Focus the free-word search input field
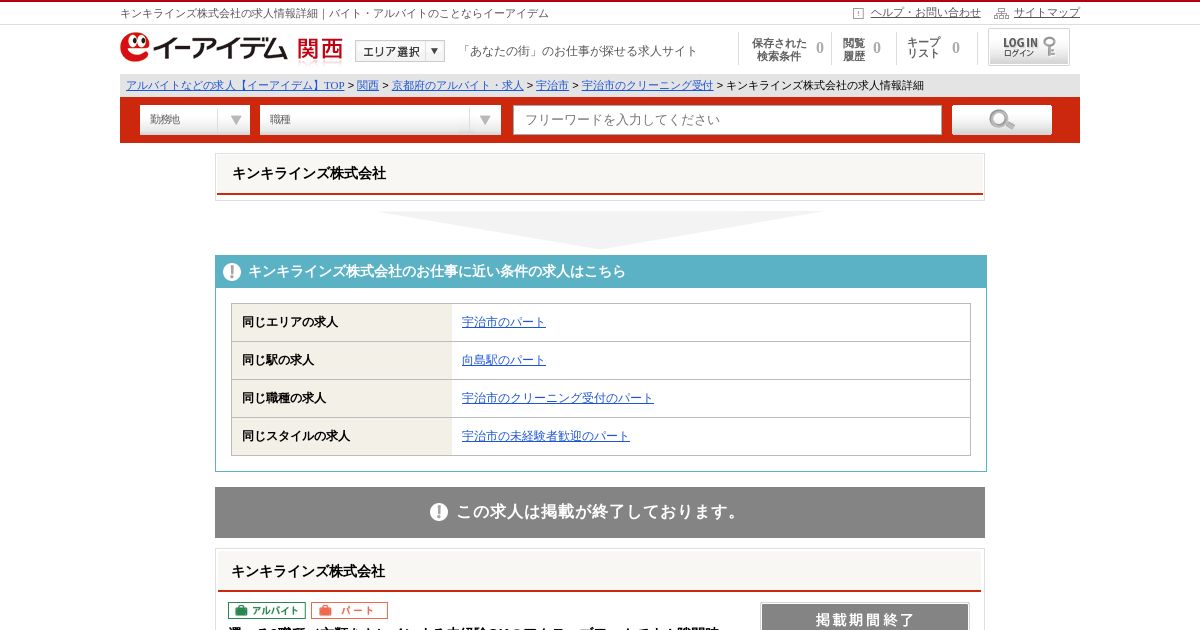 click(x=728, y=120)
